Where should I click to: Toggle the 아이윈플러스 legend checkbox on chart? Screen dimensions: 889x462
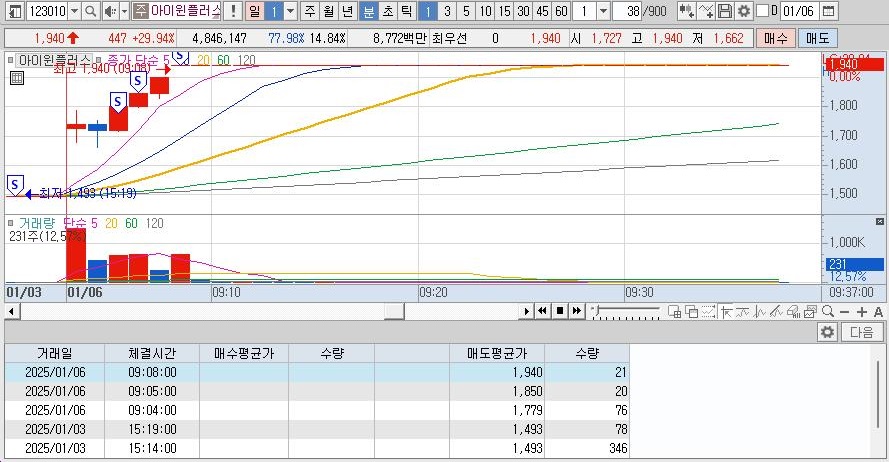click(11, 60)
